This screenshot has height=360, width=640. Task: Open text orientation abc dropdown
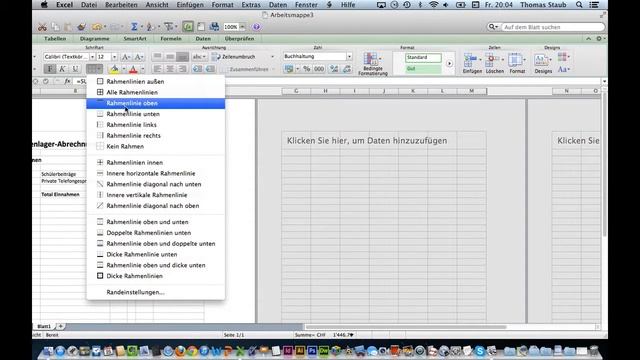pyautogui.click(x=199, y=56)
